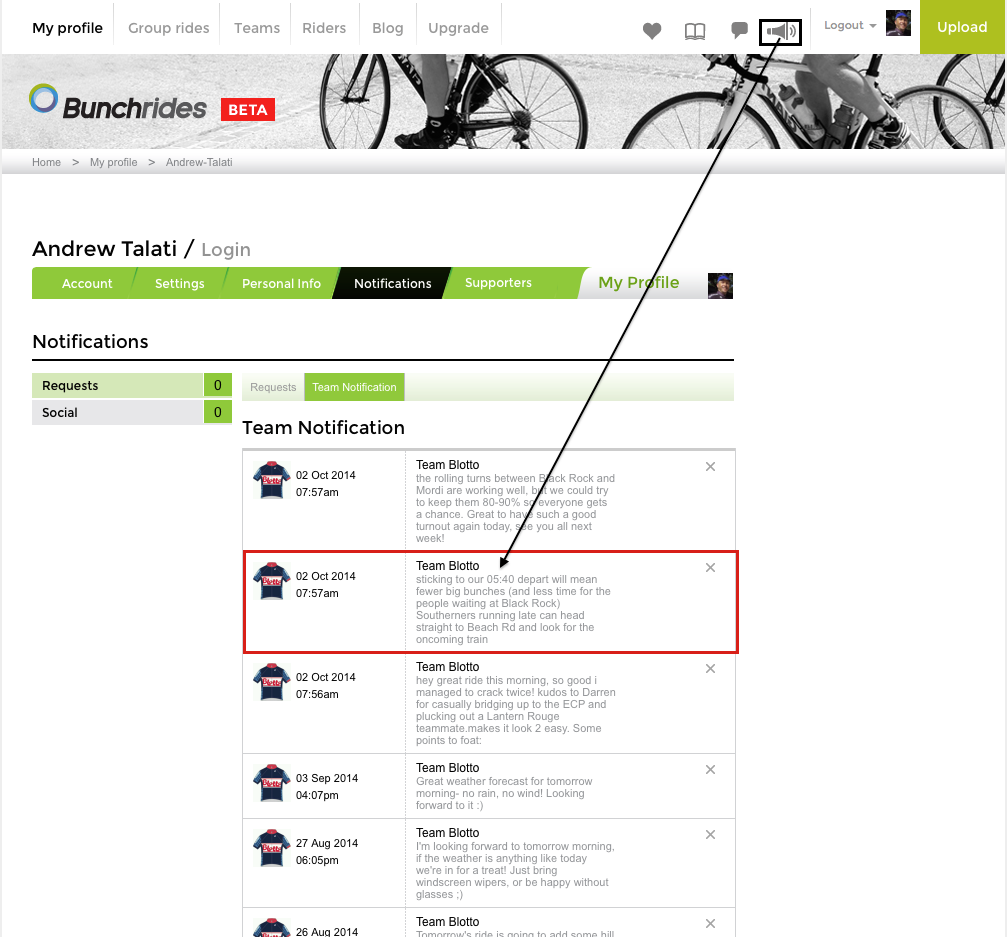Open the speech bubble messages icon
Viewport: 1007px width, 937px height.
coord(739,30)
